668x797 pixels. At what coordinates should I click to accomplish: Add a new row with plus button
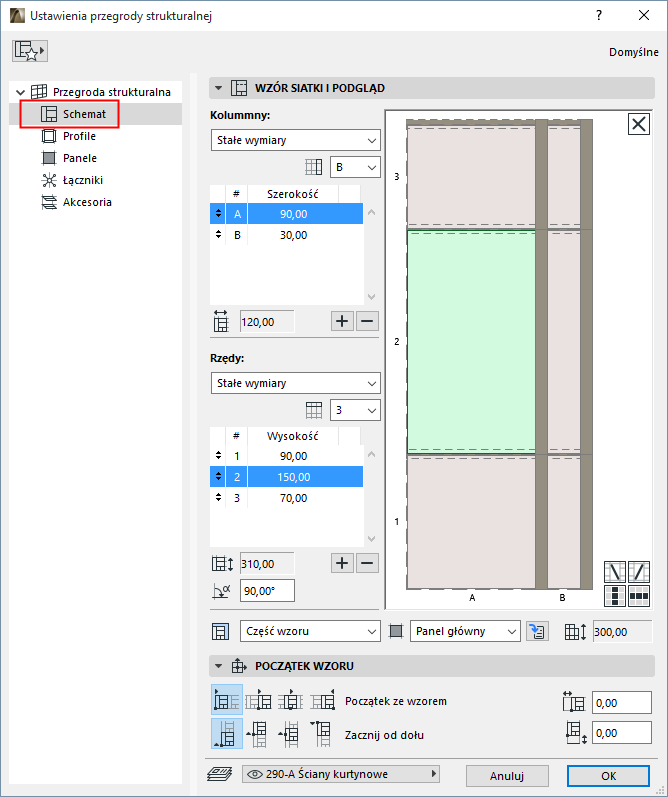point(342,563)
